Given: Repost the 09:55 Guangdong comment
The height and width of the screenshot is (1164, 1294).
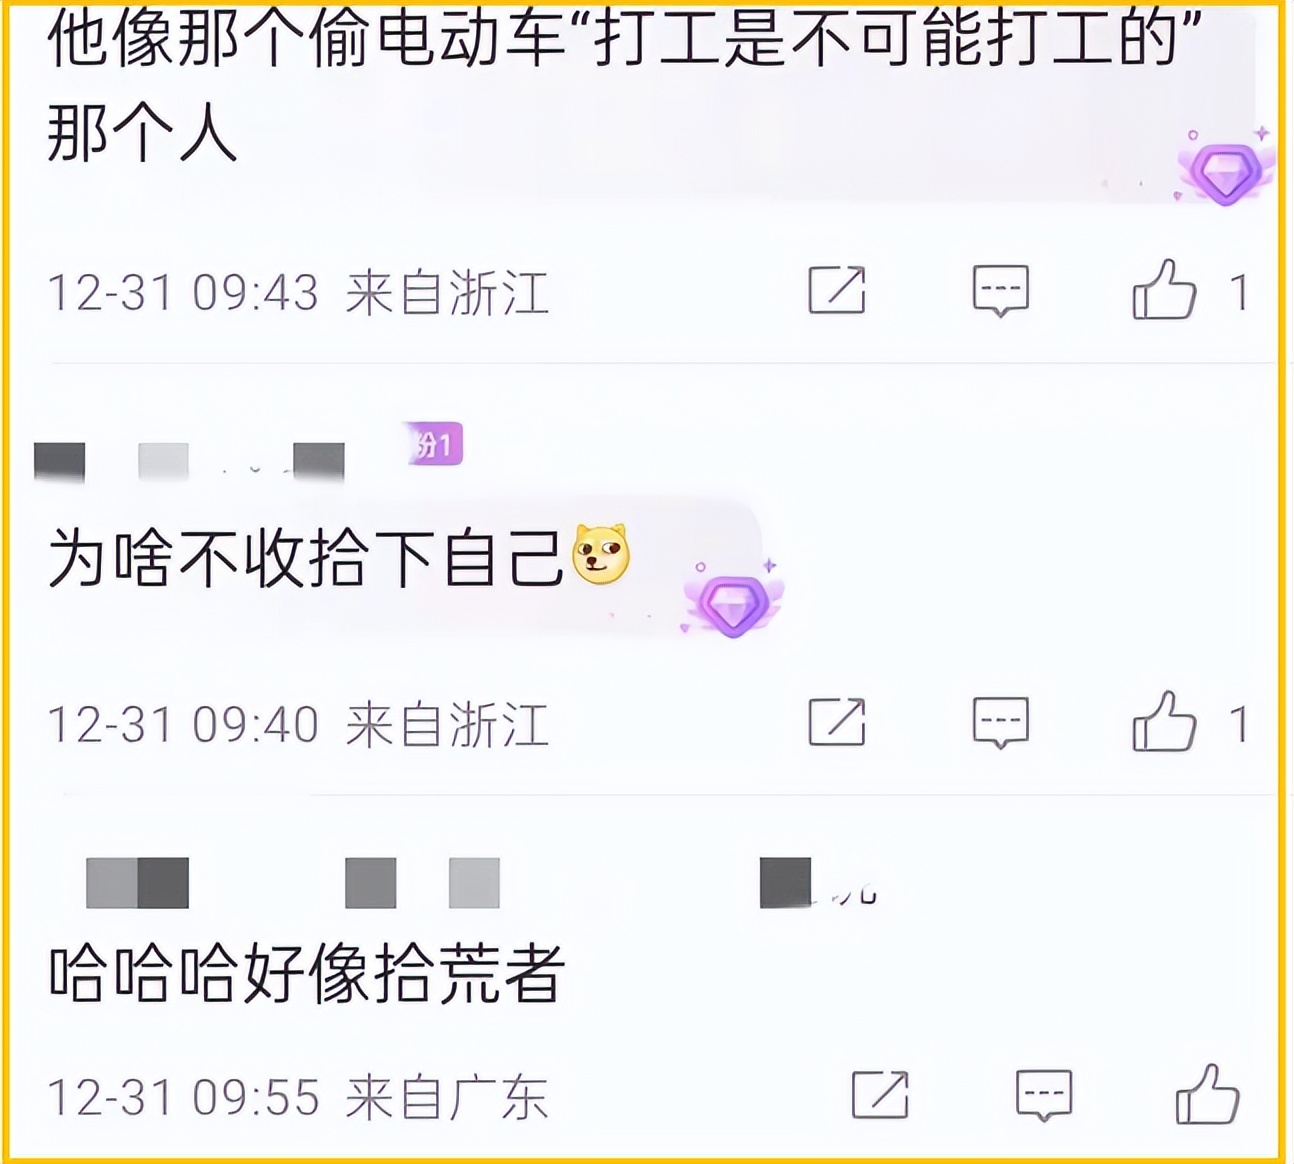Looking at the screenshot, I should tap(880, 1095).
